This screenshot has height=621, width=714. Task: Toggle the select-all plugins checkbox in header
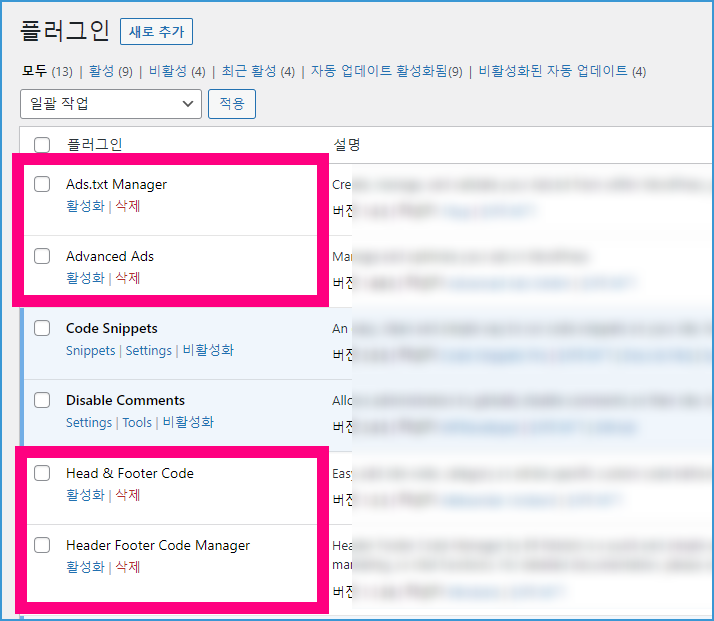pos(42,145)
